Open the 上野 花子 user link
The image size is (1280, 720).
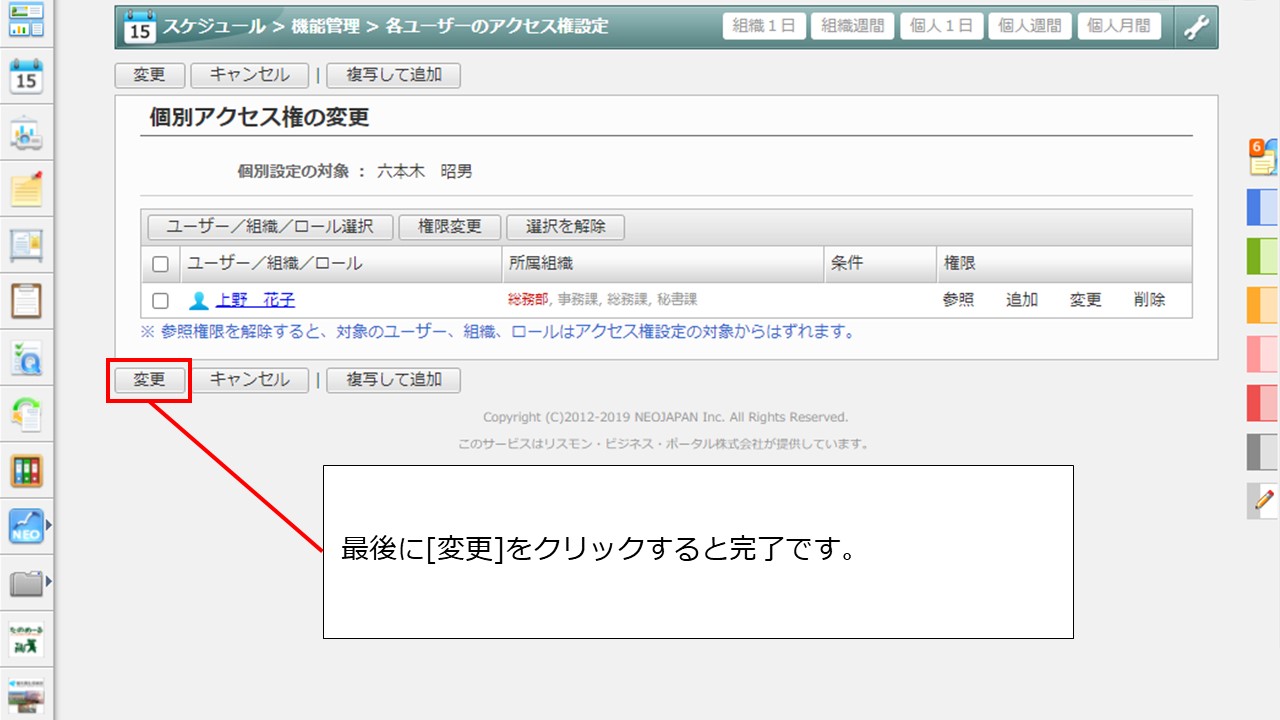pyautogui.click(x=255, y=300)
